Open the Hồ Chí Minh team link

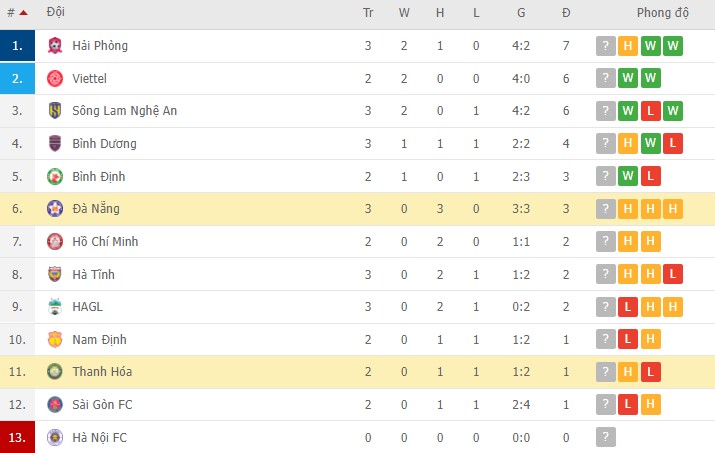click(107, 241)
